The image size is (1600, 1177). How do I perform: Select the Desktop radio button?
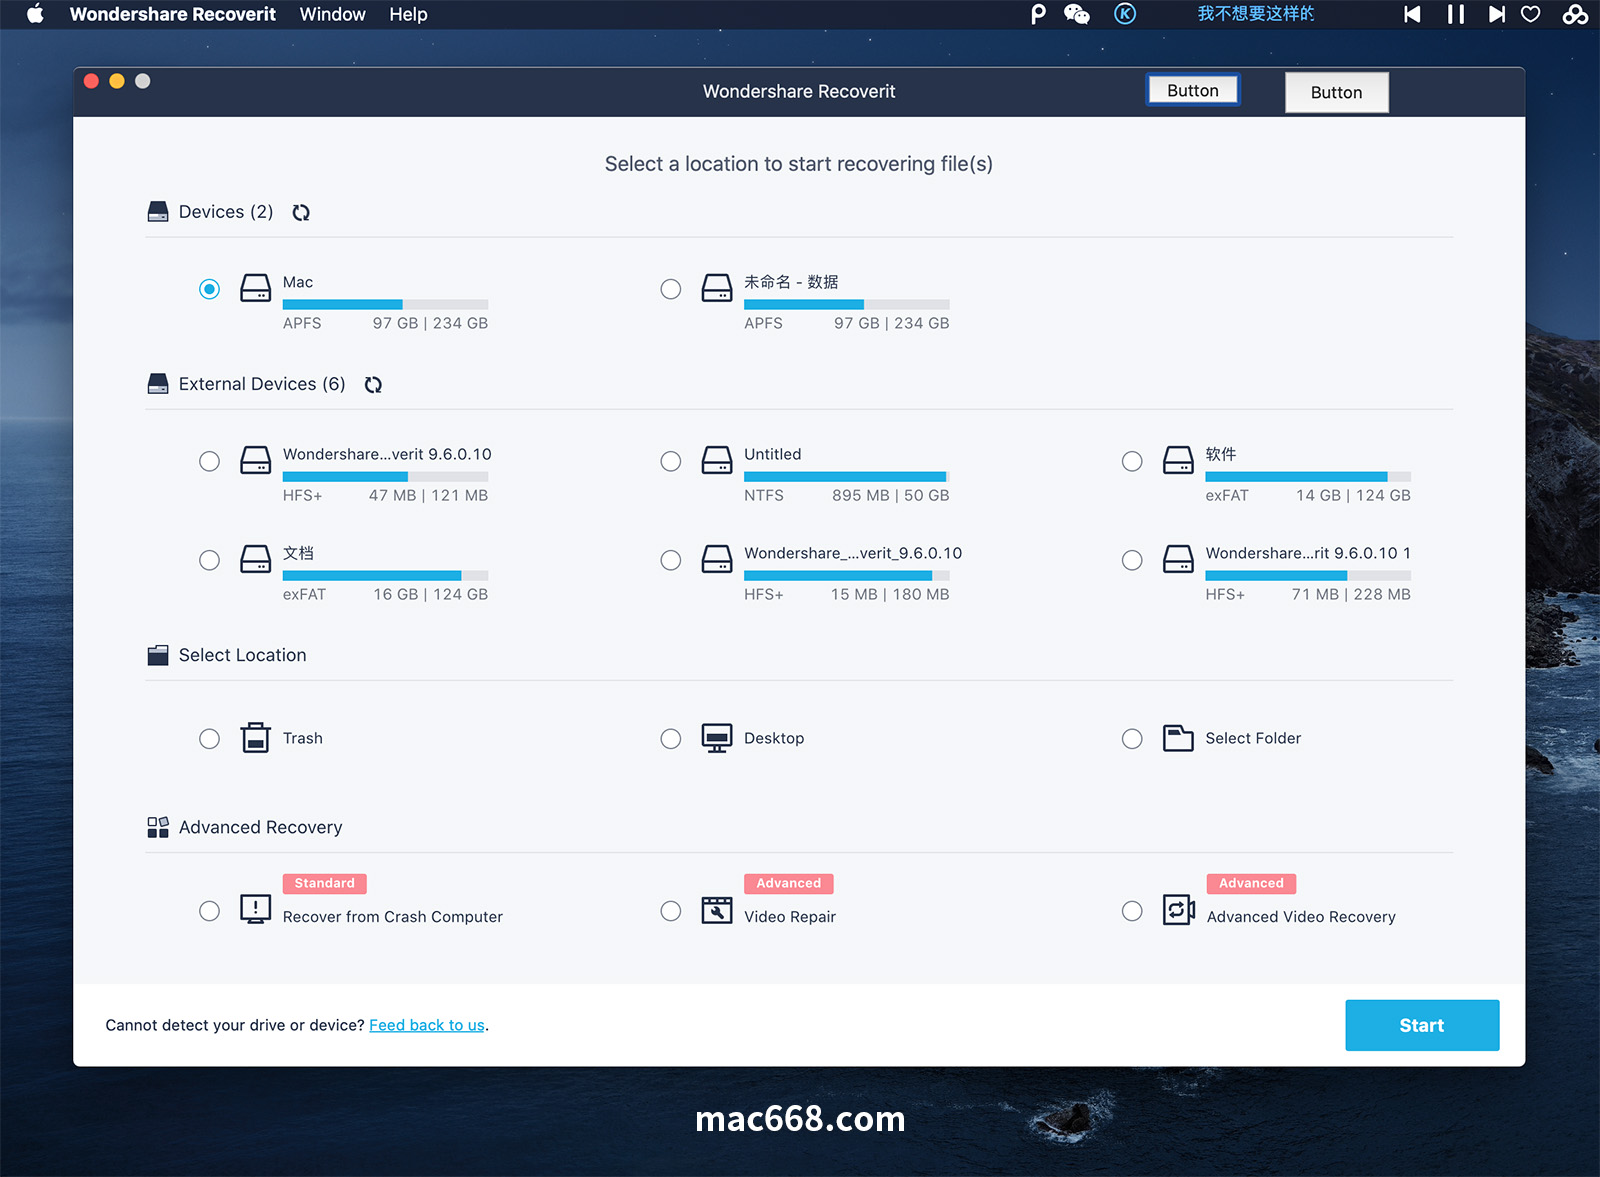[x=671, y=739]
